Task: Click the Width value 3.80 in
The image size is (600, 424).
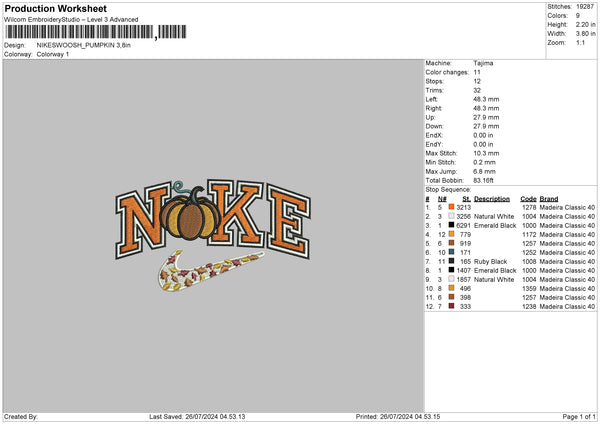Action: click(585, 34)
